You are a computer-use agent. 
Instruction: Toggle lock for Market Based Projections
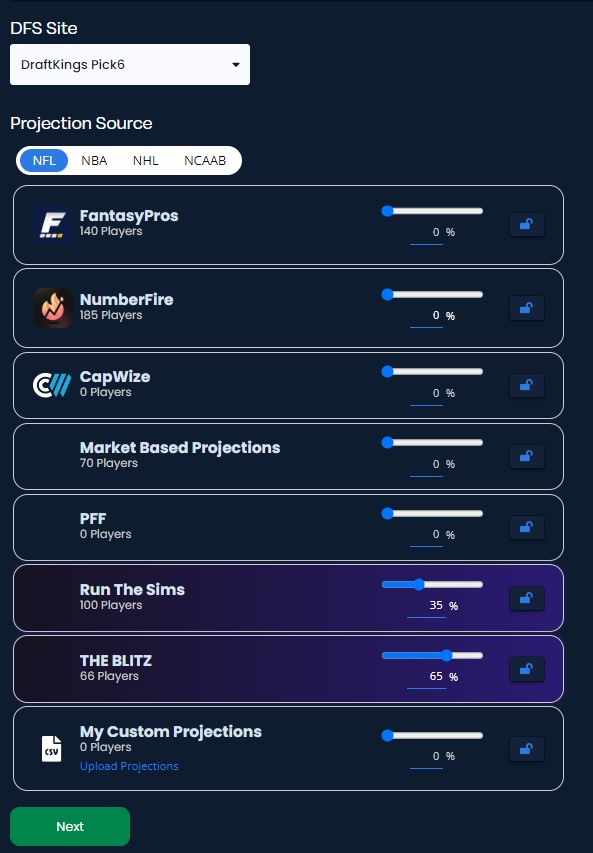click(x=526, y=456)
